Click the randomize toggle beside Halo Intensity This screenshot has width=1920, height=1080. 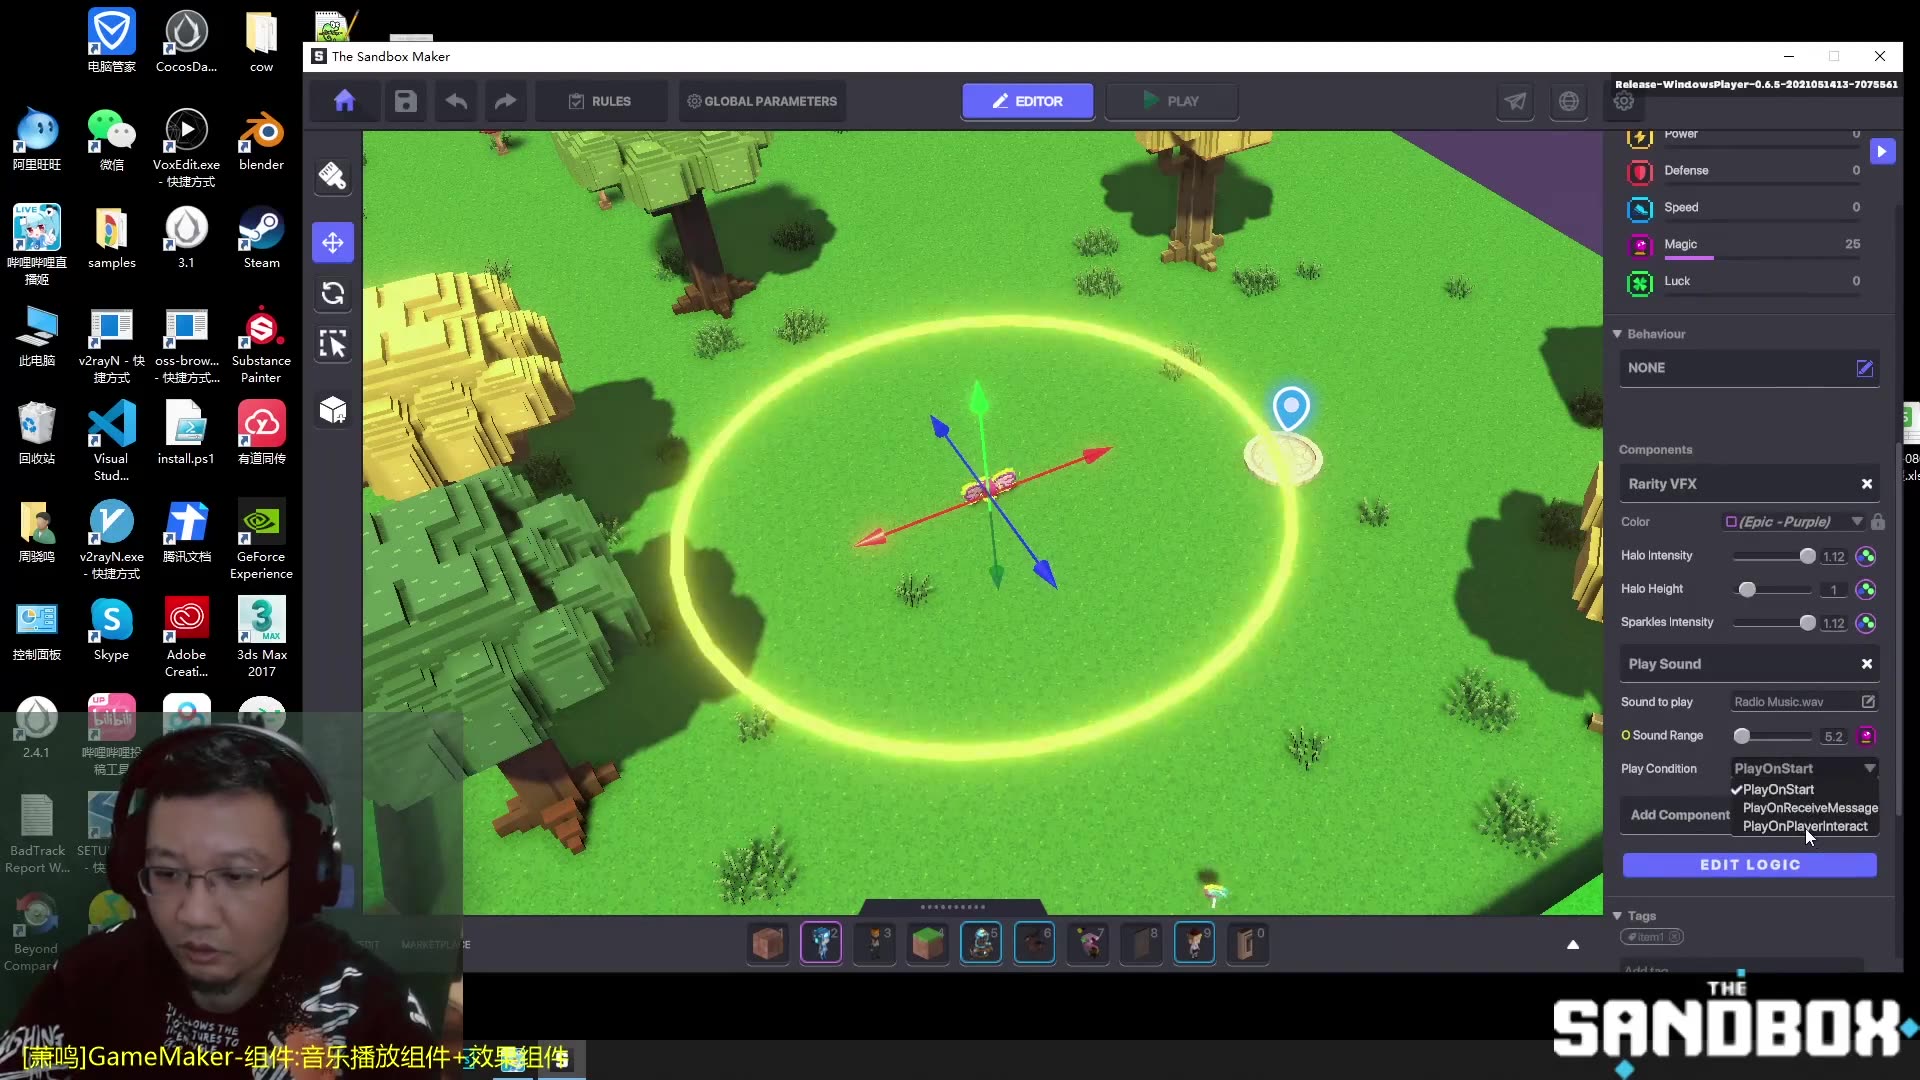pos(1866,556)
